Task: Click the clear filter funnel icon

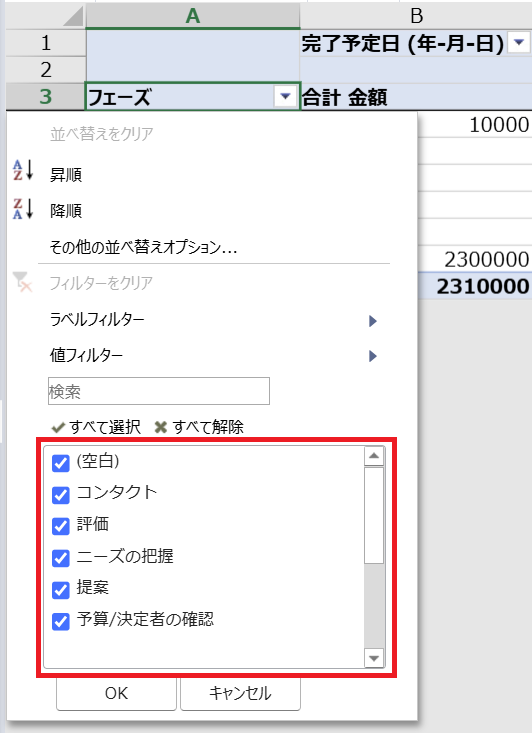Action: pyautogui.click(x=22, y=282)
